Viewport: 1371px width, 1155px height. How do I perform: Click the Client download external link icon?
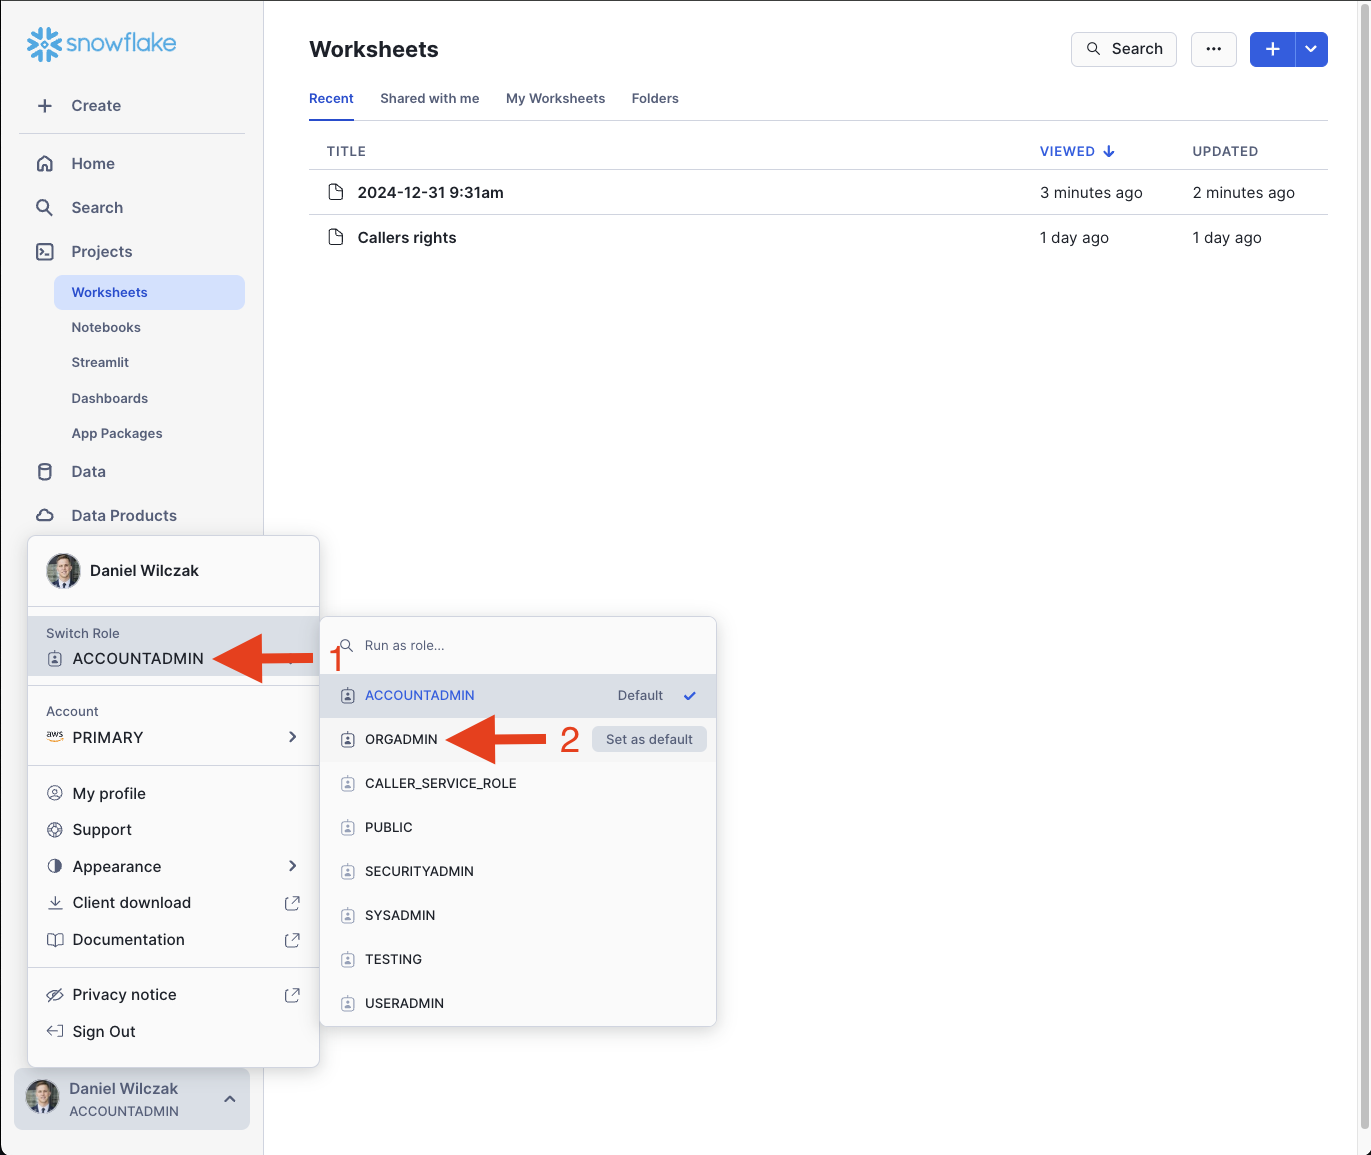[x=292, y=903]
